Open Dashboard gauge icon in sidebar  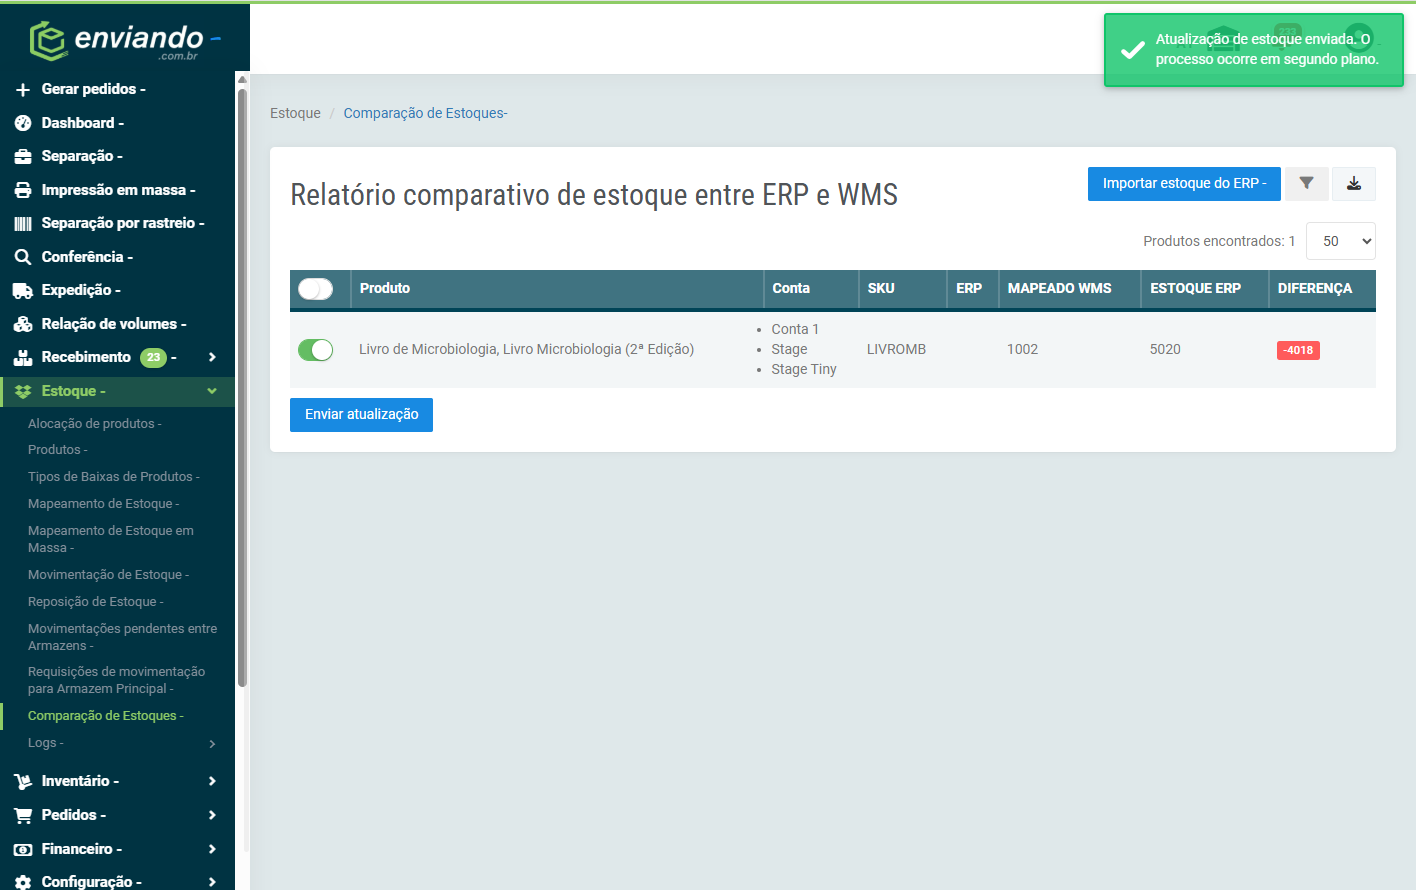pyautogui.click(x=23, y=123)
